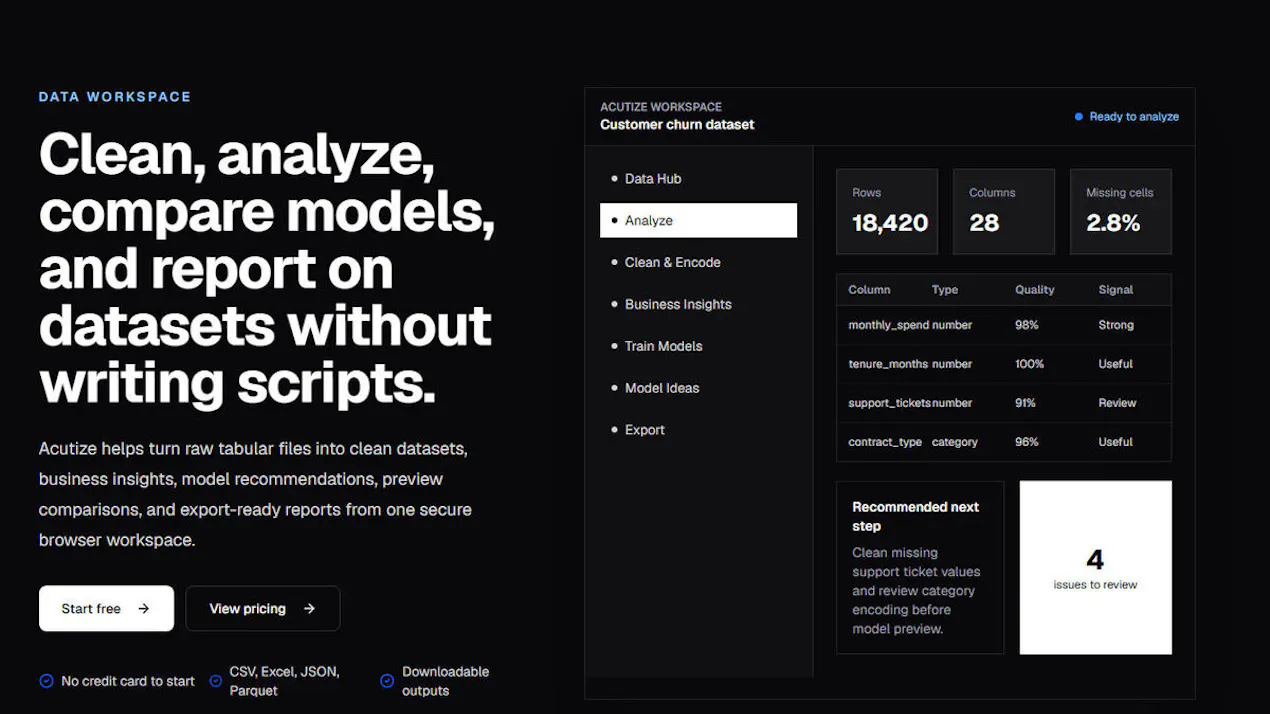Click the DATA WORKSPACE heading label
Viewport: 1270px width, 714px height.
[115, 97]
